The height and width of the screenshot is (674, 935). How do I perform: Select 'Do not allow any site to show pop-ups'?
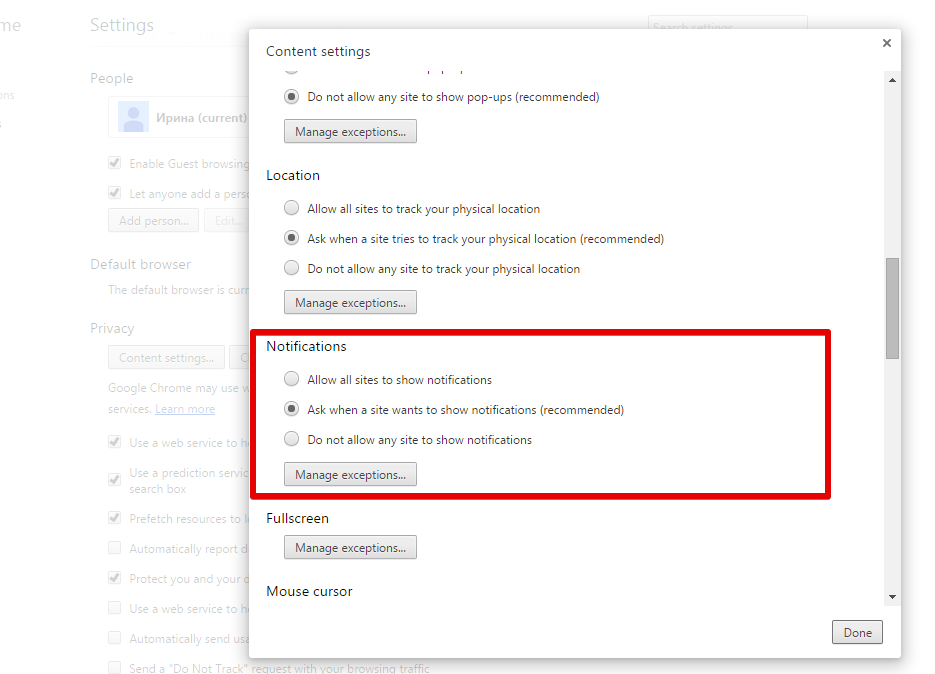291,97
